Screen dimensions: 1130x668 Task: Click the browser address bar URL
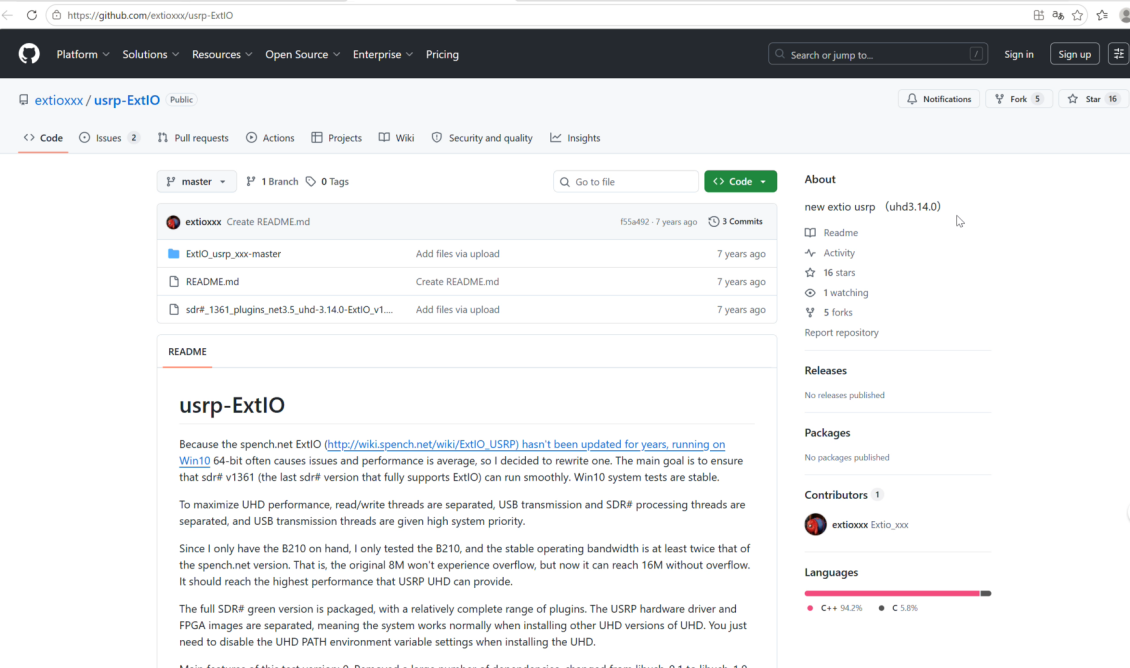tap(150, 15)
